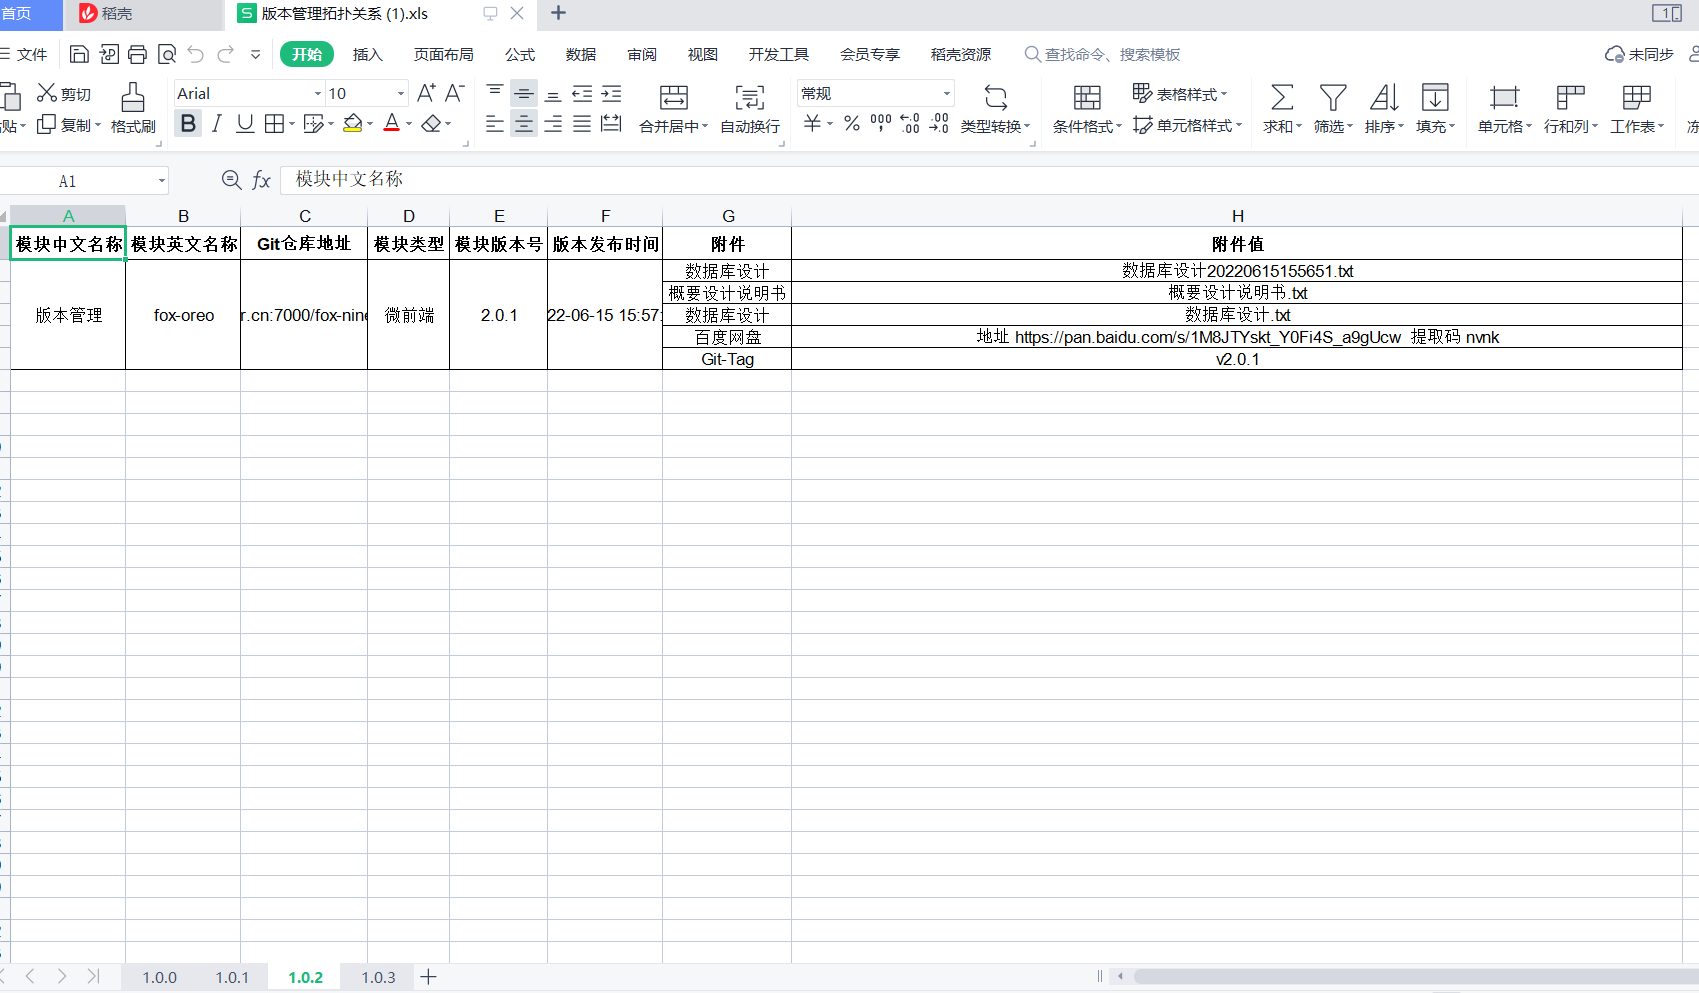Click the print icon in quick toolbar
Screen dimensions: 1699x993
click(x=138, y=54)
